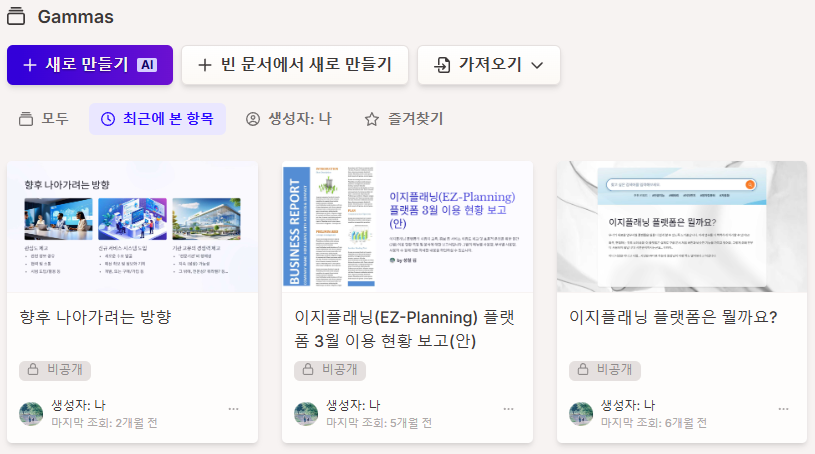Viewport: 815px width, 454px height.
Task: Open the EZ-Planning business report thumbnail
Action: point(407,227)
